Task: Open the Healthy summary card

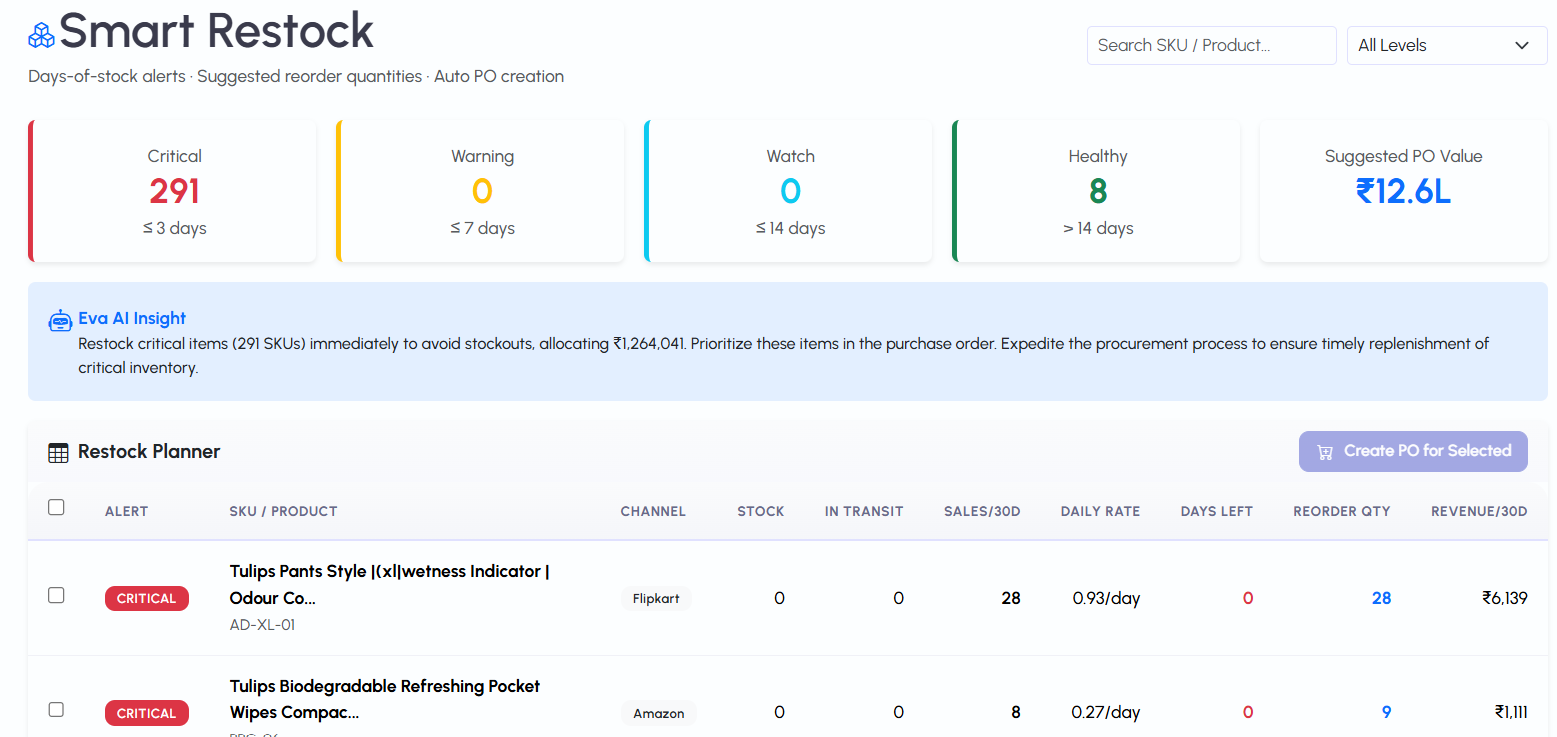Action: 1097,191
